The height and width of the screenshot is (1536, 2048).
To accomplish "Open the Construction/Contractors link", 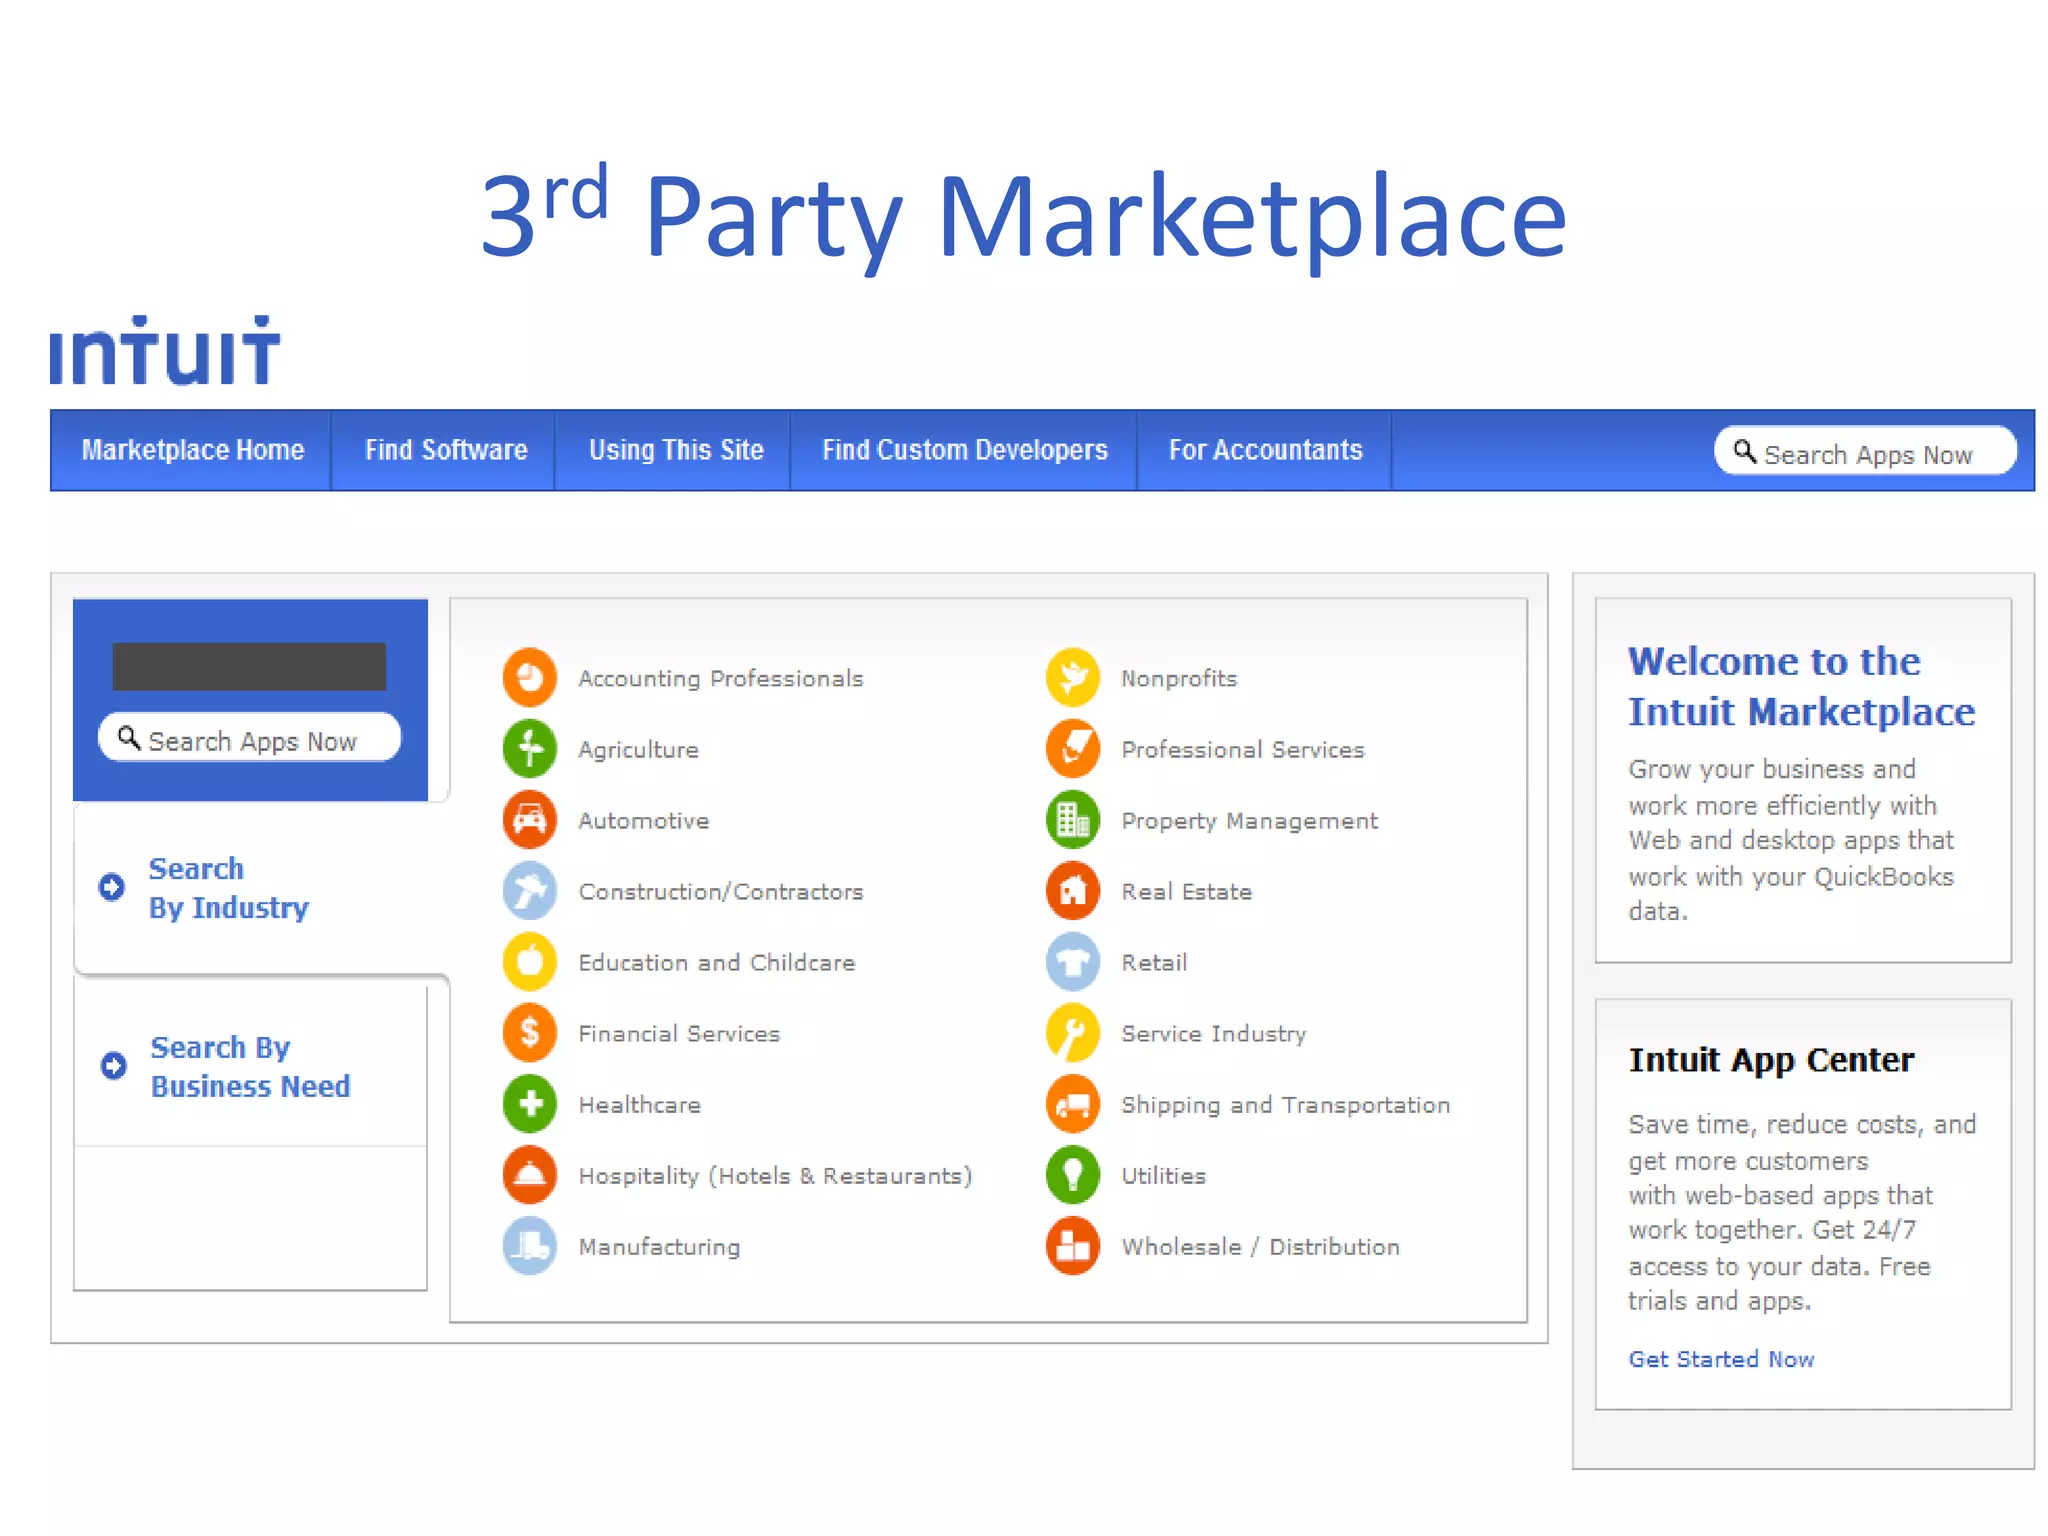I will 720,891.
